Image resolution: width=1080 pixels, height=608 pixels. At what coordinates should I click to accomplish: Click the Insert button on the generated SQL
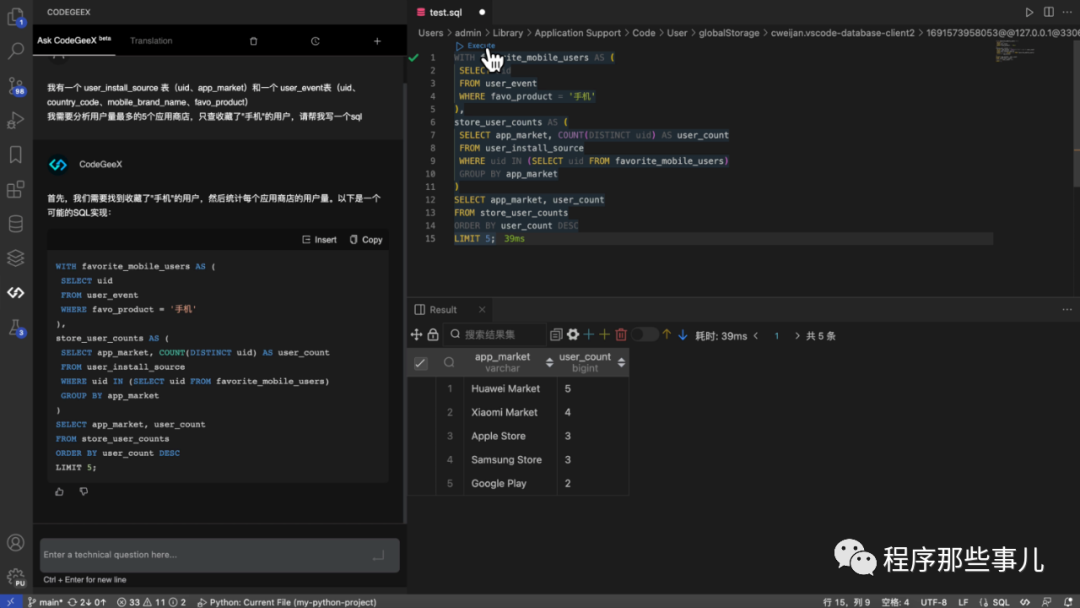tap(319, 239)
